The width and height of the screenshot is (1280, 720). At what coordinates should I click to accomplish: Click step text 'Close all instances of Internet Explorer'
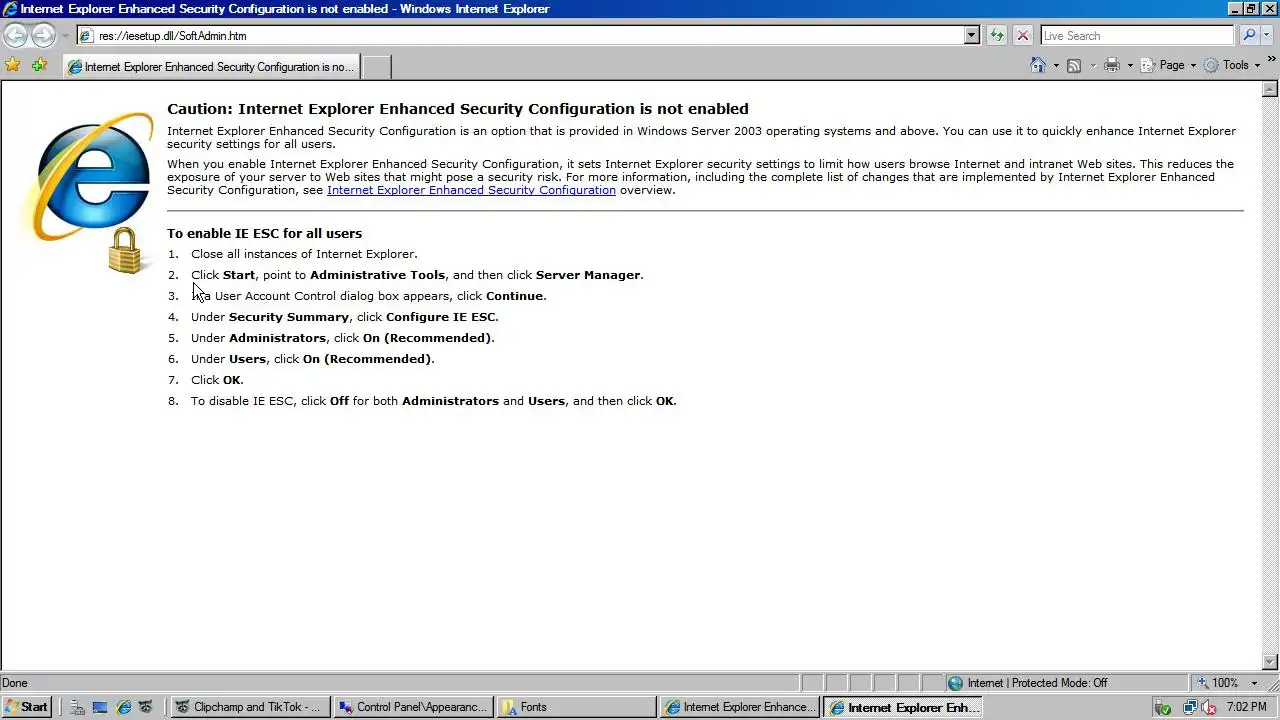click(304, 254)
